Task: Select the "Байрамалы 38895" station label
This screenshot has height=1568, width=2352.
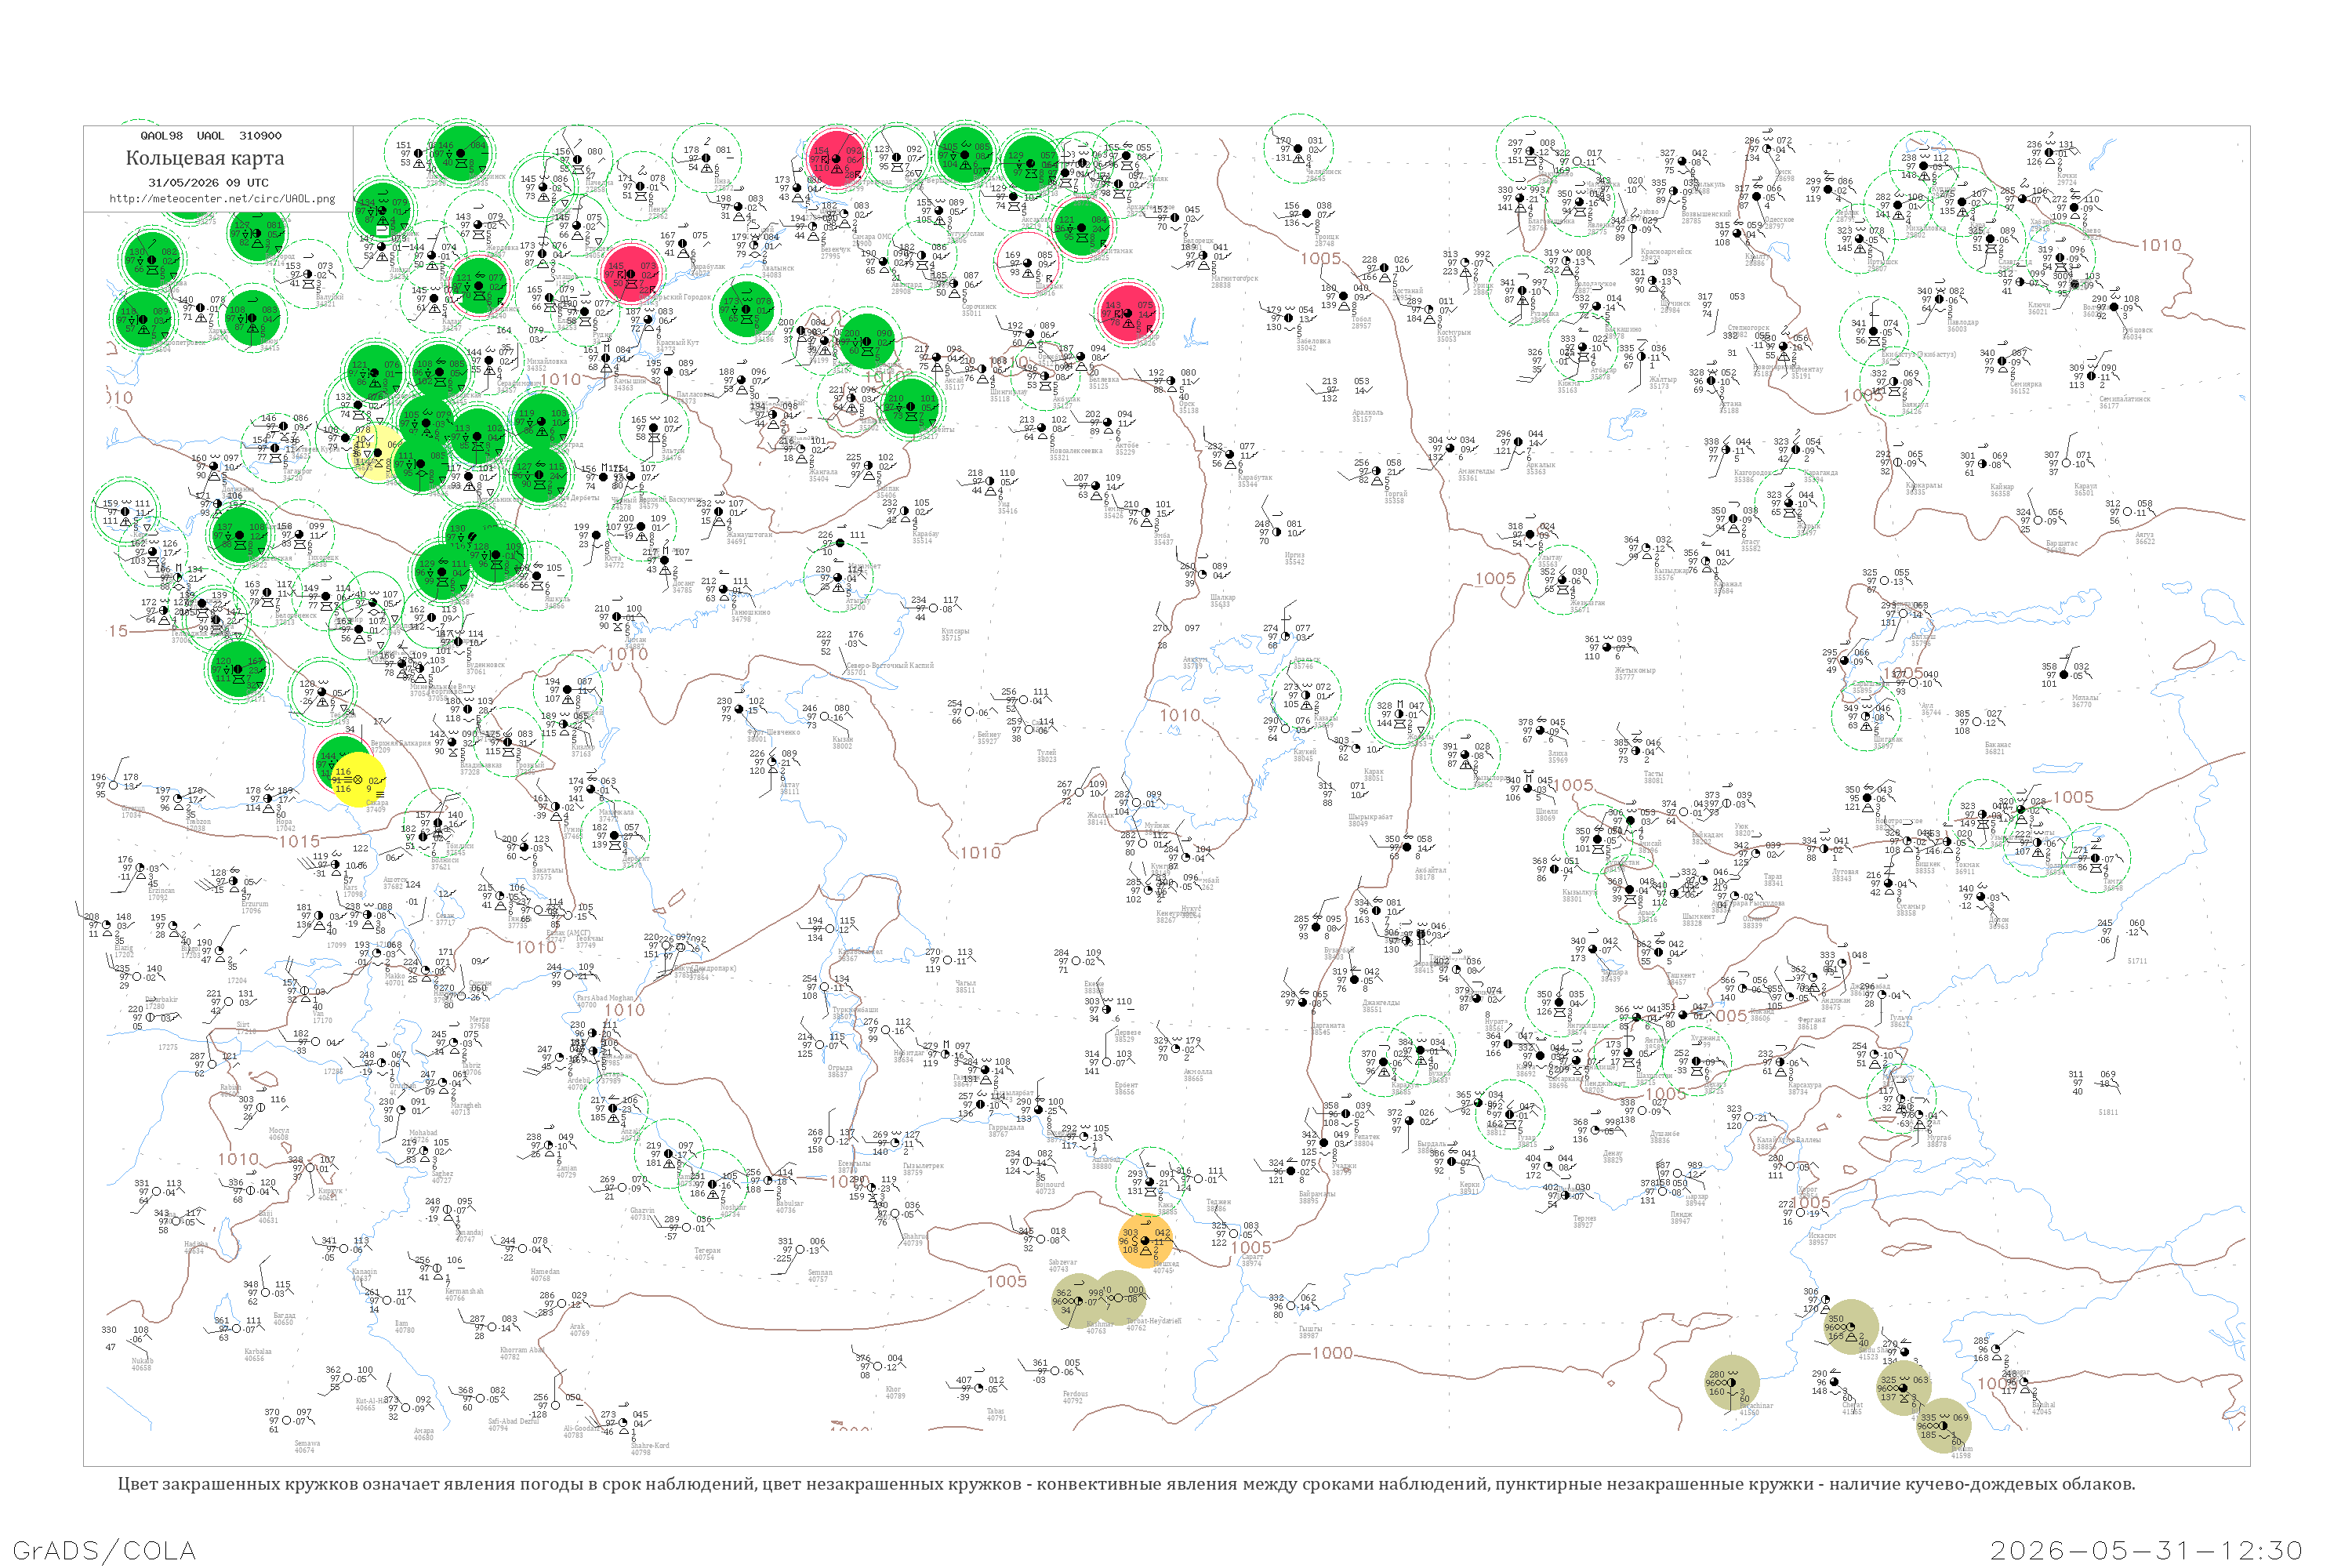Action: (1316, 1196)
